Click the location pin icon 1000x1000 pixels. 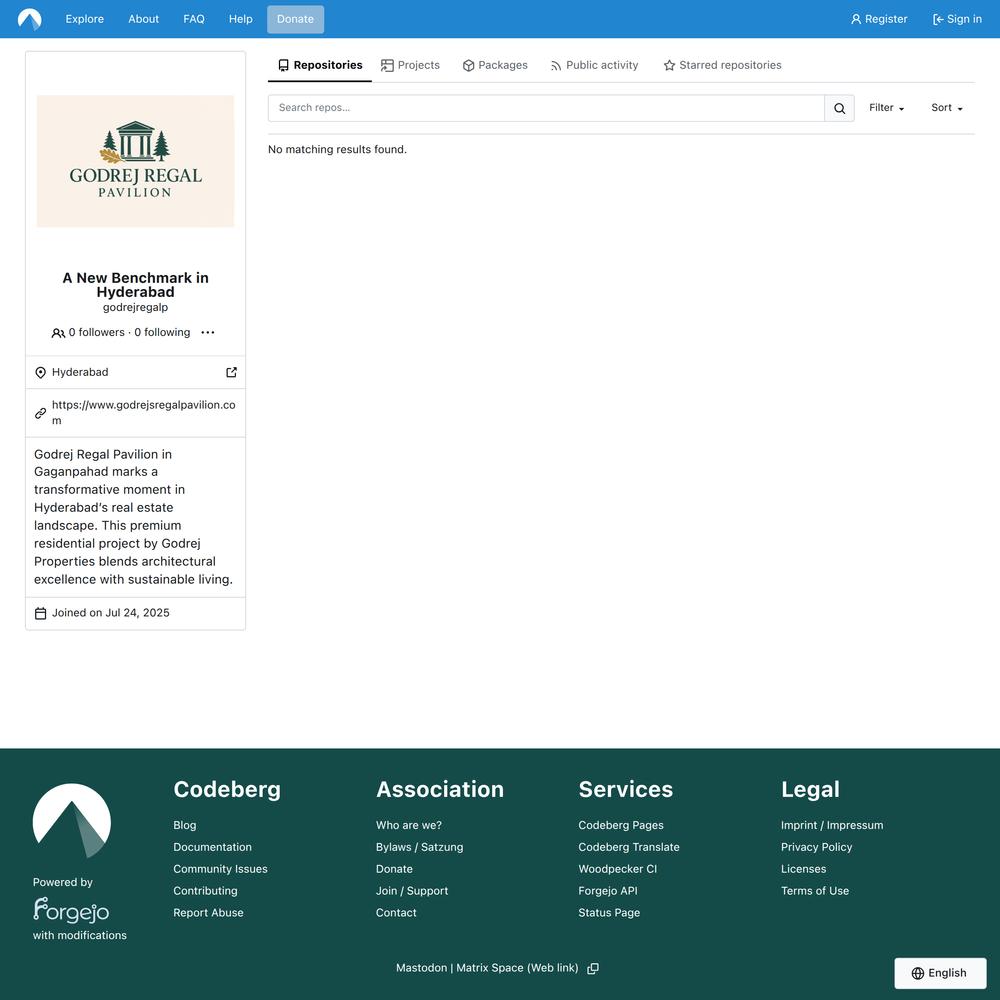[40, 372]
